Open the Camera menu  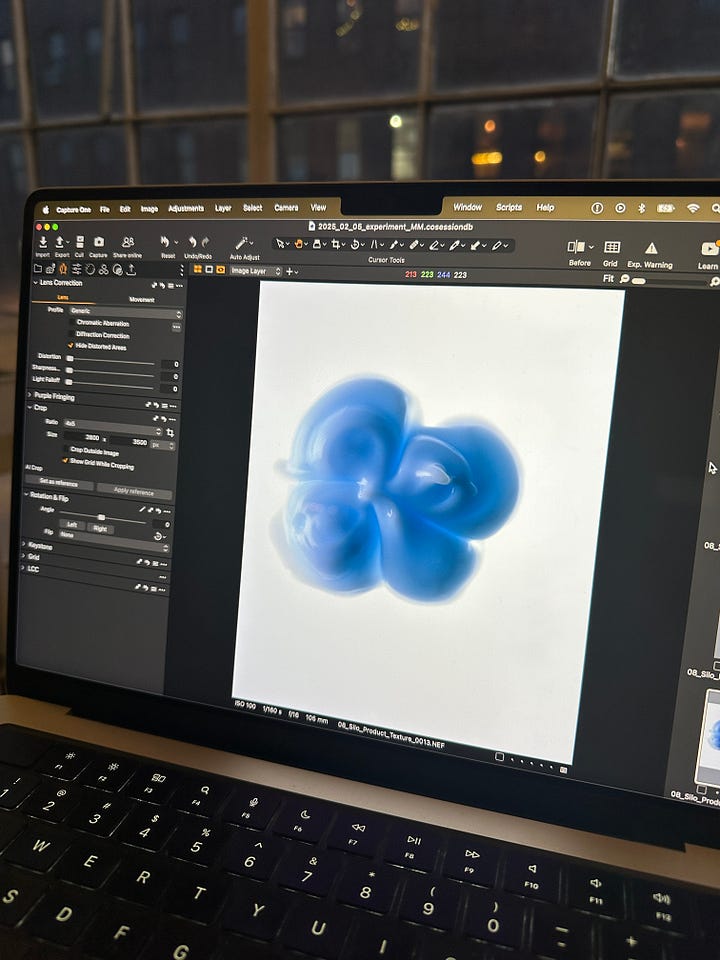point(286,208)
